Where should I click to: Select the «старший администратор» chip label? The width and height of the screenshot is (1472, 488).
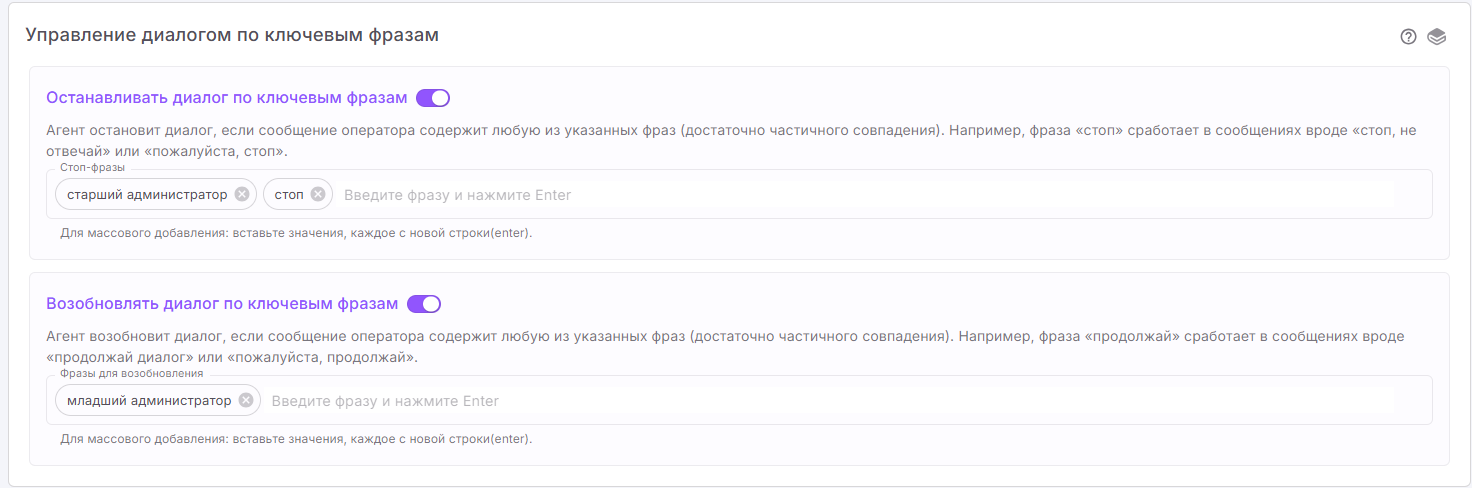point(147,195)
